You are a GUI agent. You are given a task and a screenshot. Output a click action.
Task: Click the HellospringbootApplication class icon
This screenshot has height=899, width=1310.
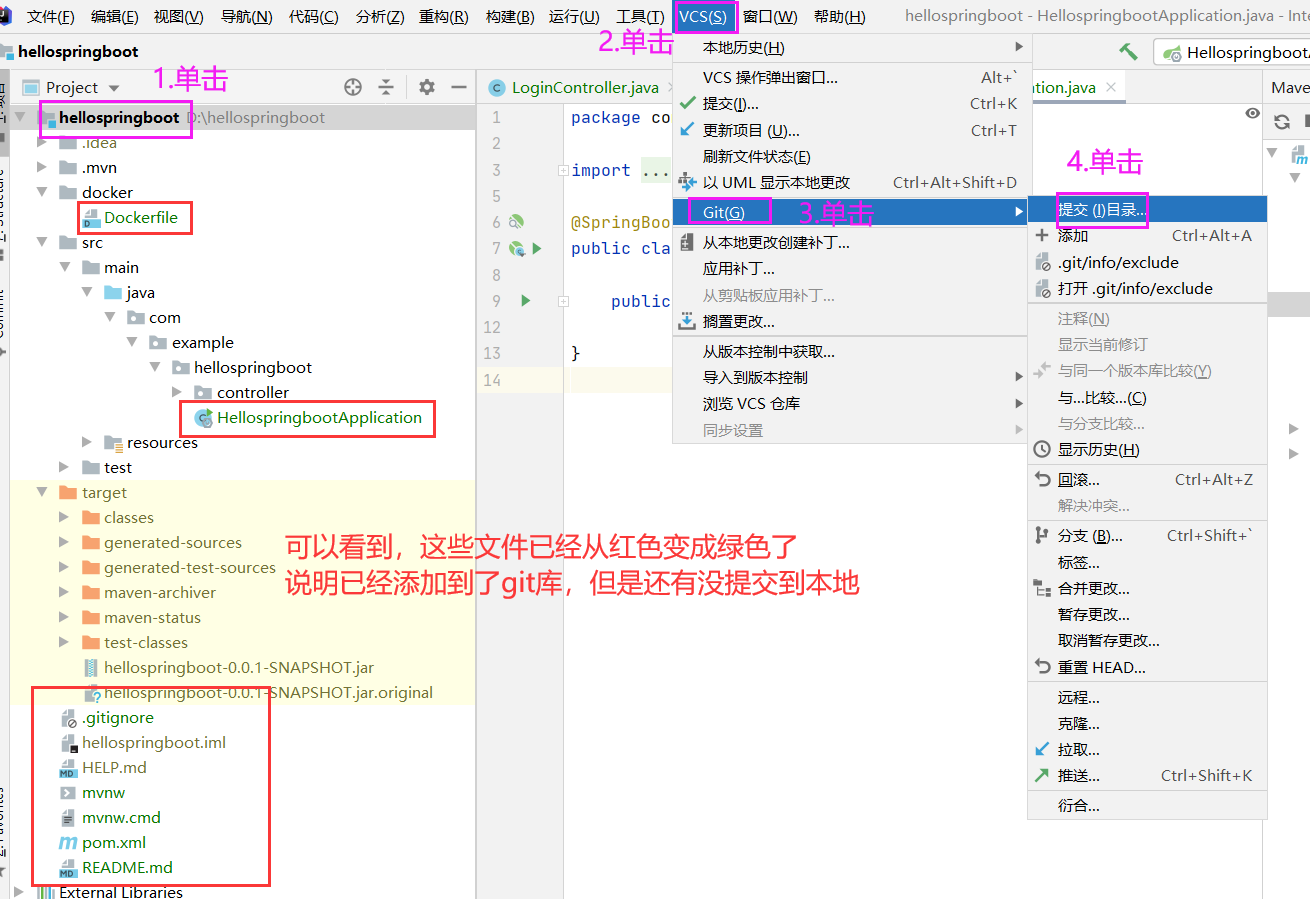(x=204, y=418)
